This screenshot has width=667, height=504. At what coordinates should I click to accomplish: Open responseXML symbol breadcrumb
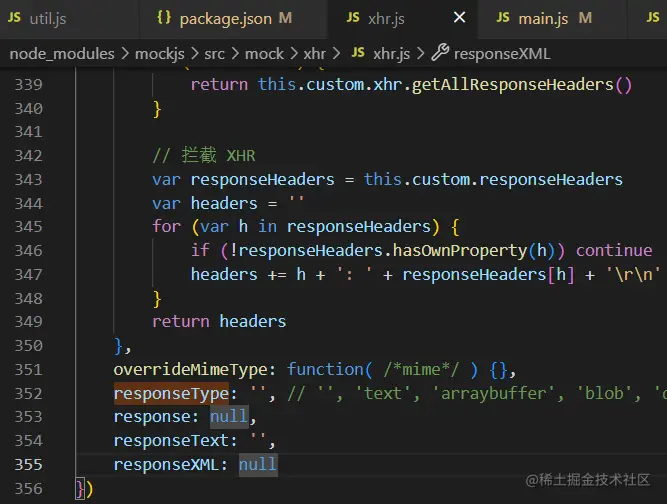tap(502, 54)
